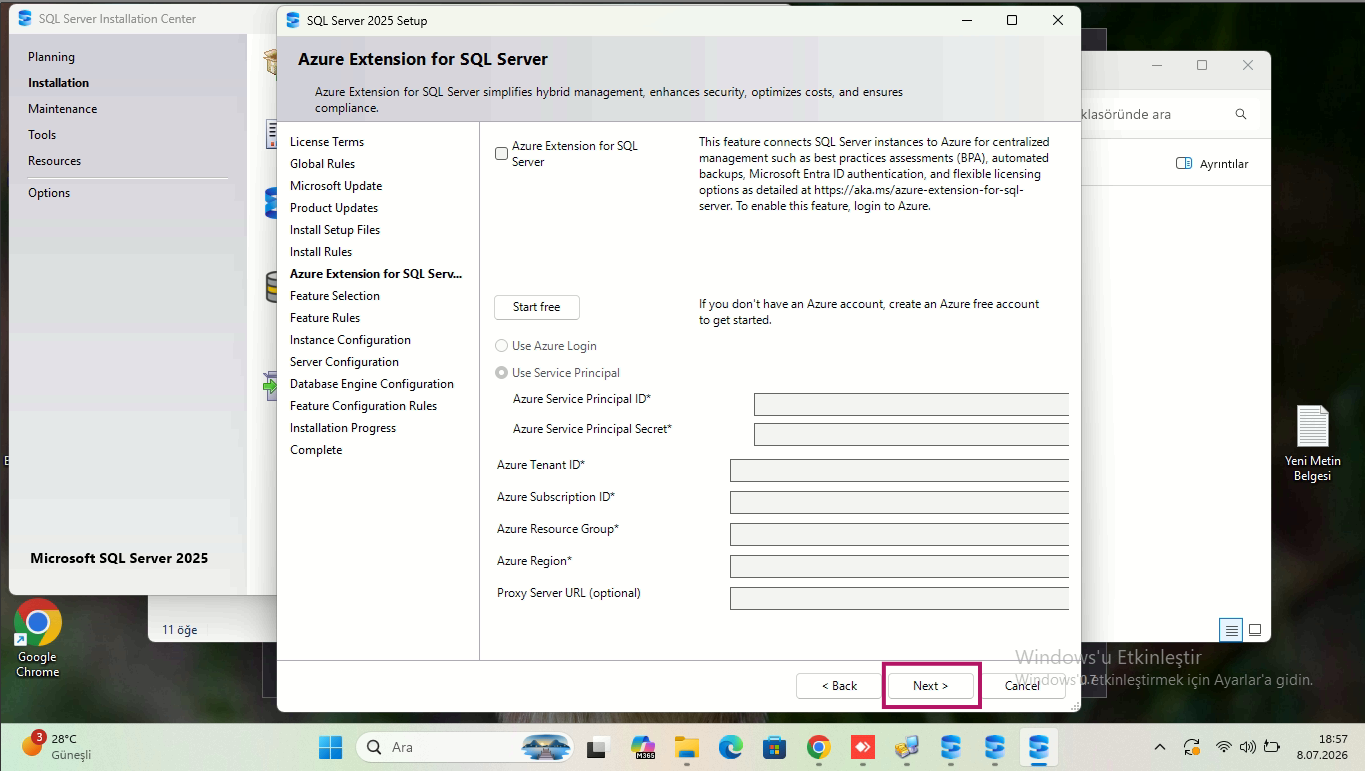Open Task View from the taskbar
Image resolution: width=1365 pixels, height=771 pixels.
point(598,747)
